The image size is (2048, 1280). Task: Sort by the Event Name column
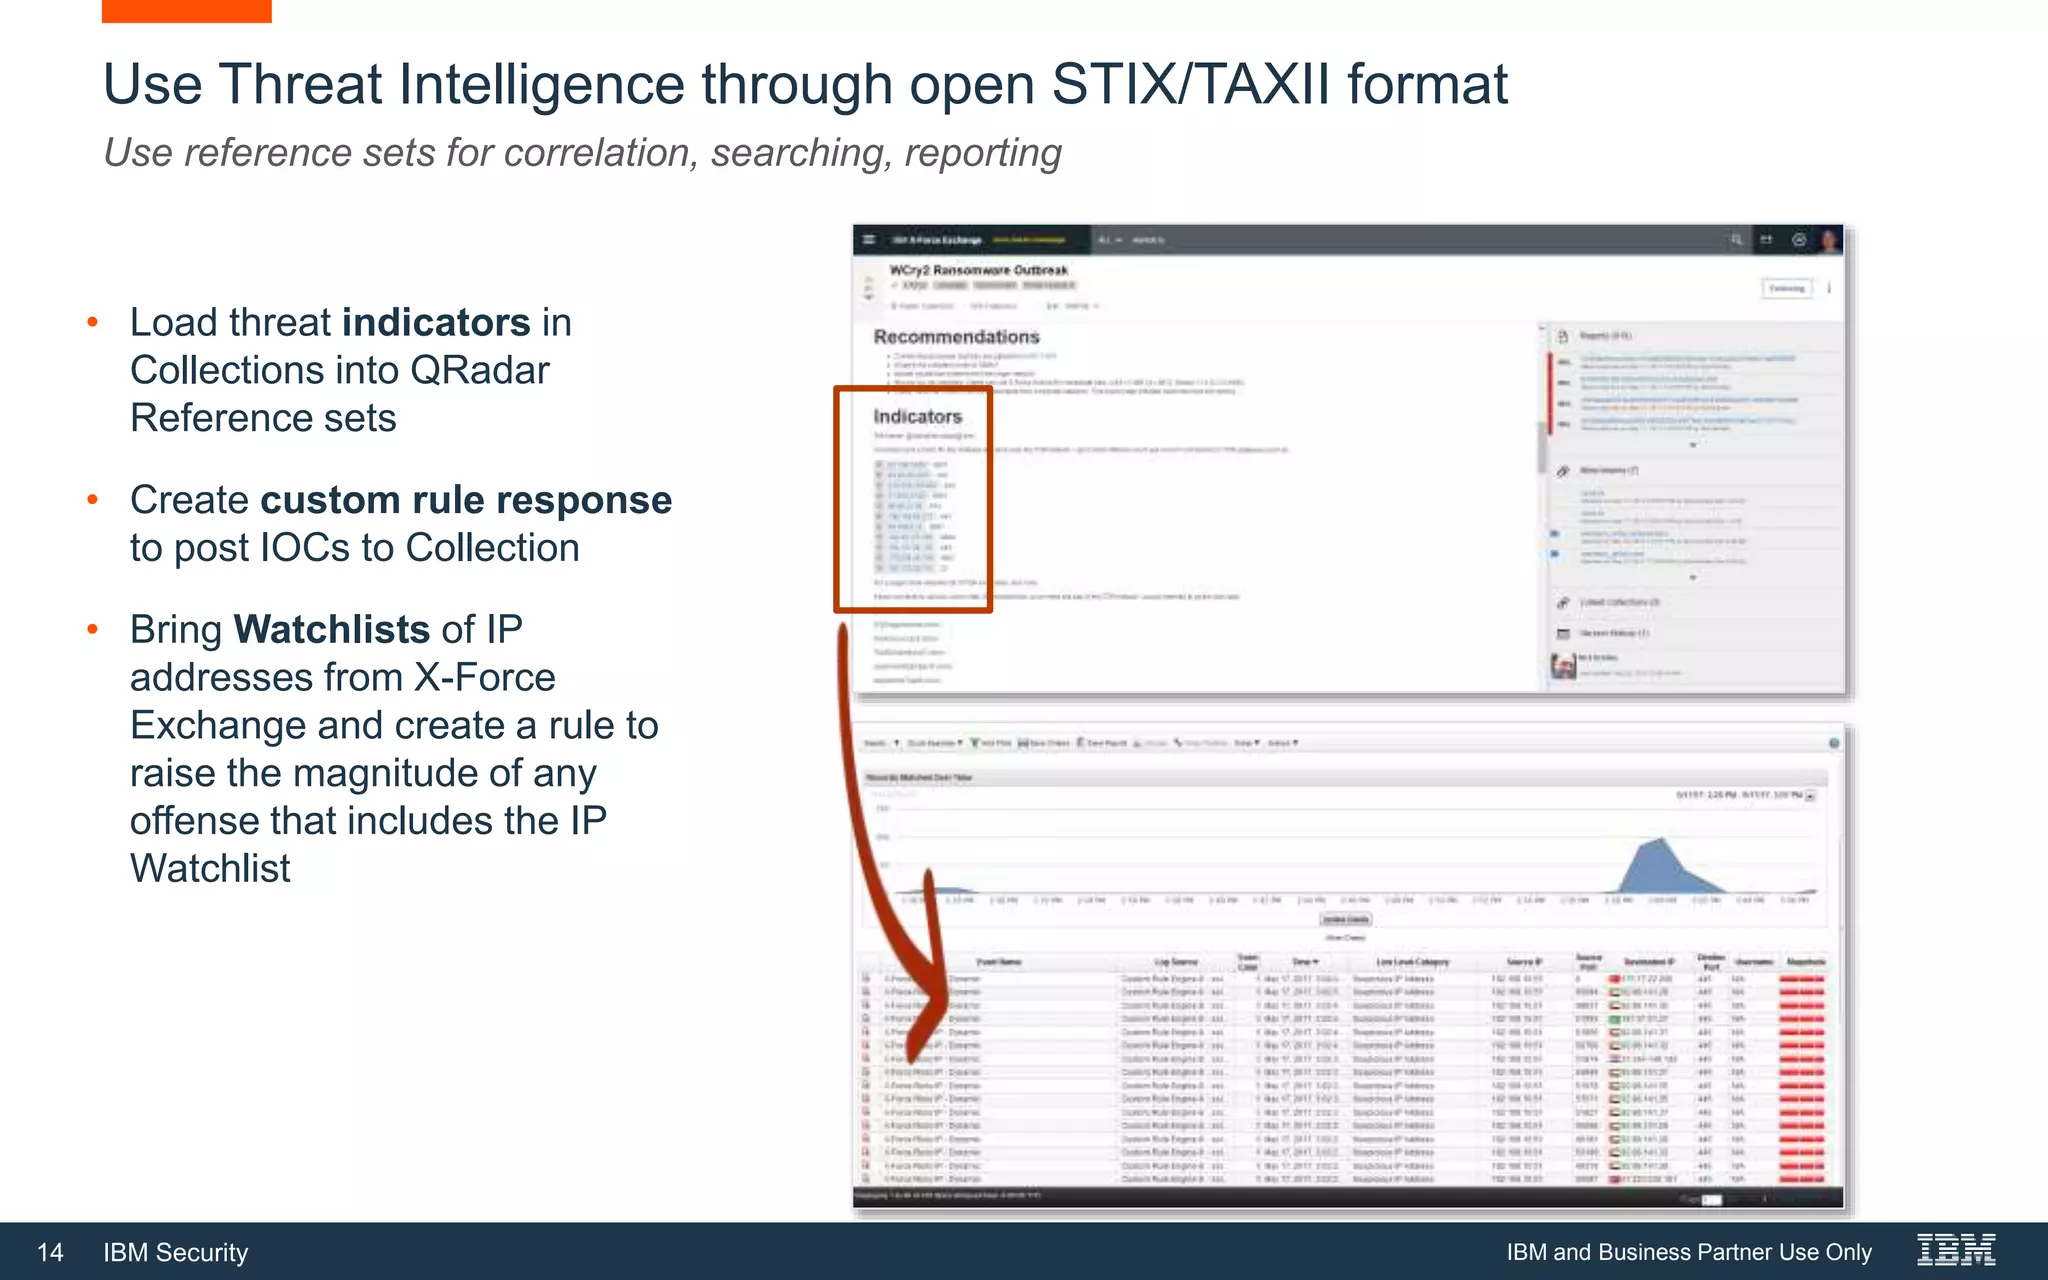998,962
